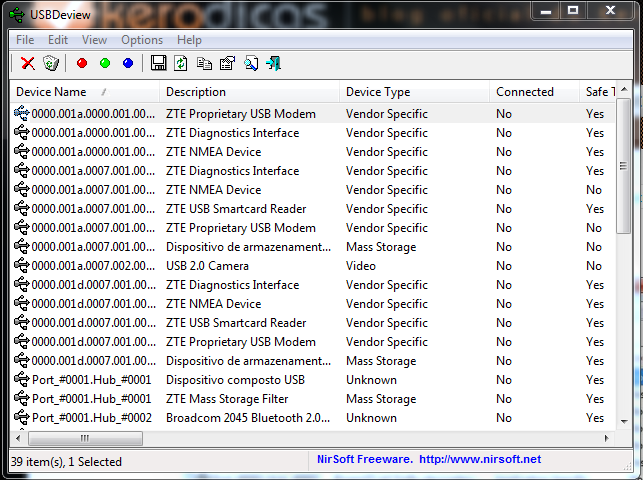Click the green dot toolbar icon
The width and height of the screenshot is (643, 480).
105,64
